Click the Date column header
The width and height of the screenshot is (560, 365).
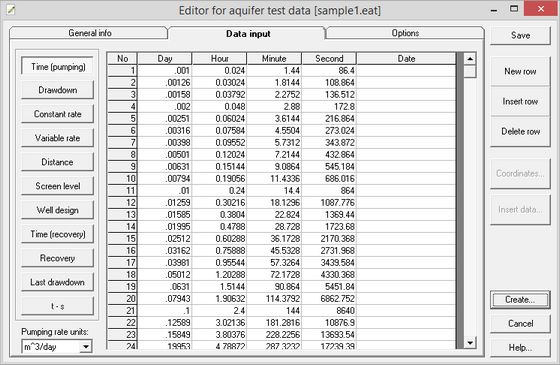[x=406, y=59]
